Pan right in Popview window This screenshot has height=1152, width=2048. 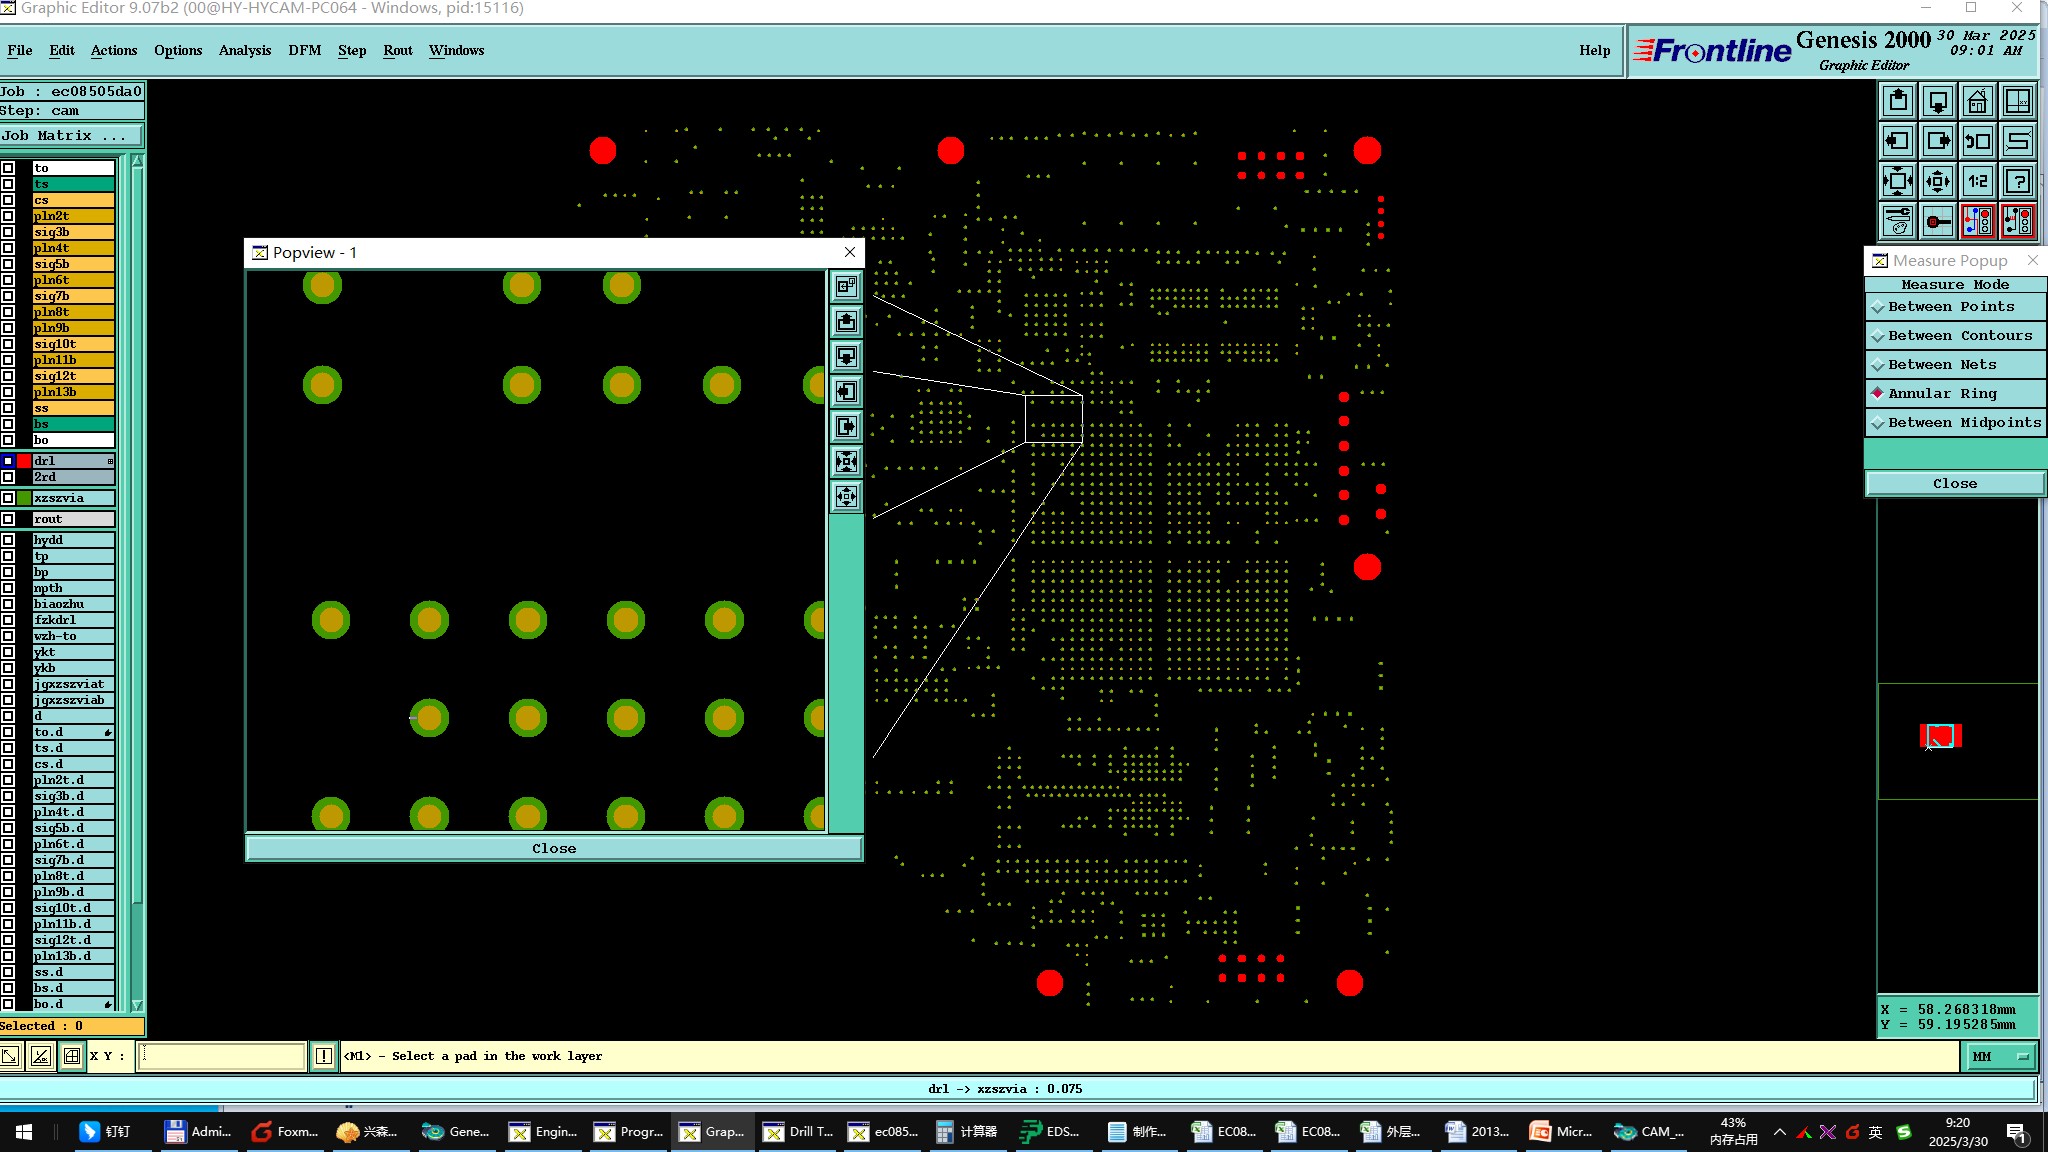(x=846, y=426)
